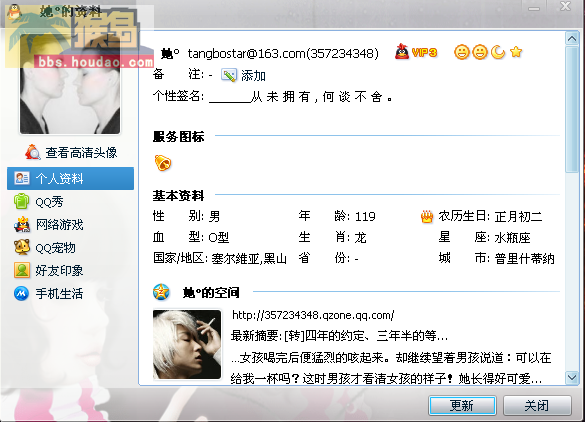The width and height of the screenshot is (585, 422).
Task: Click the 她°的空间 section heading
Action: [211, 293]
